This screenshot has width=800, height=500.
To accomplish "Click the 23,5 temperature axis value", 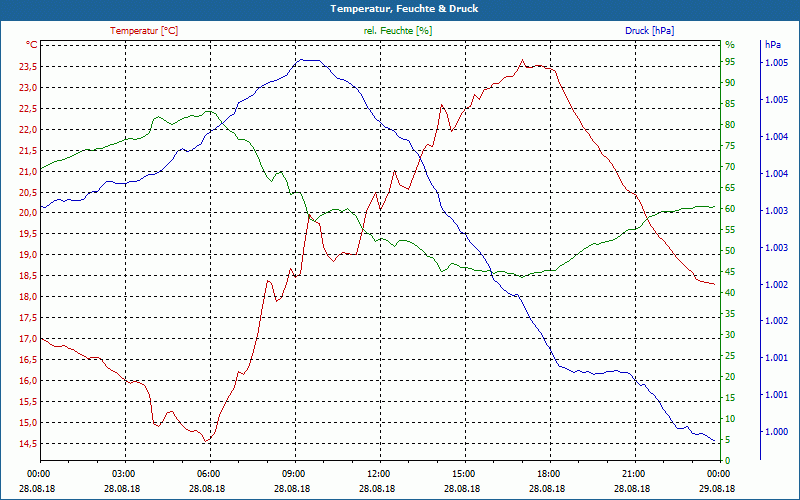I will pos(28,66).
